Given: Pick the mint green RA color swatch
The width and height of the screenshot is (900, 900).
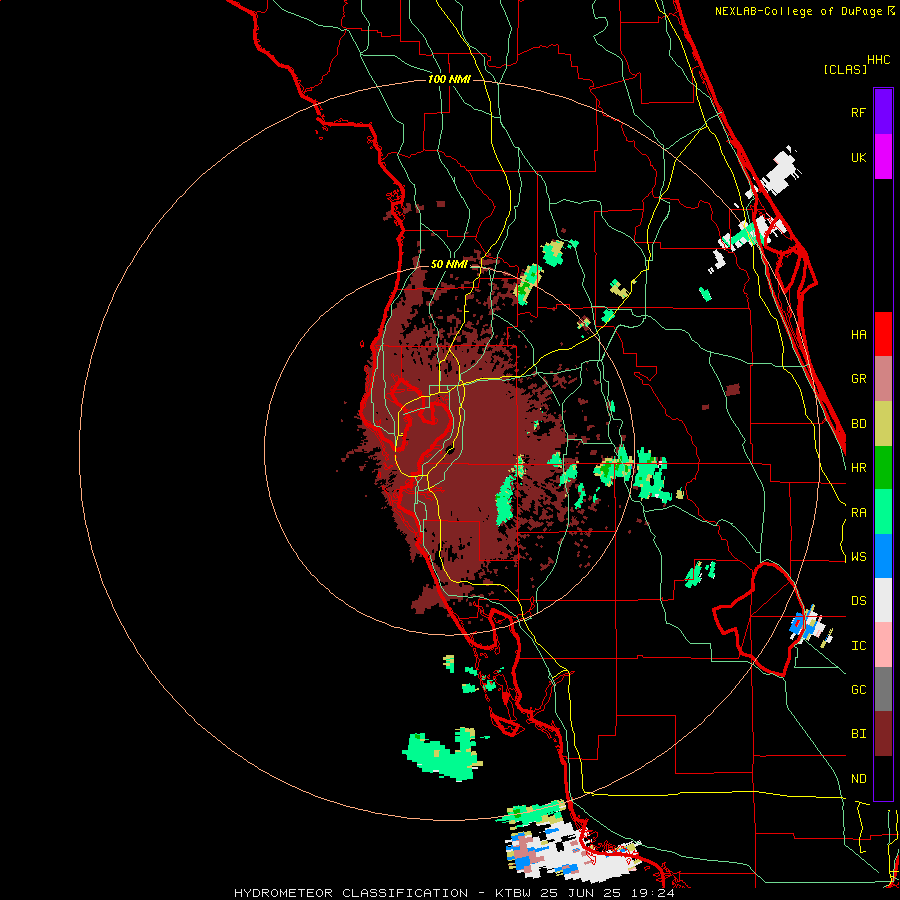Looking at the screenshot, I should (x=883, y=512).
